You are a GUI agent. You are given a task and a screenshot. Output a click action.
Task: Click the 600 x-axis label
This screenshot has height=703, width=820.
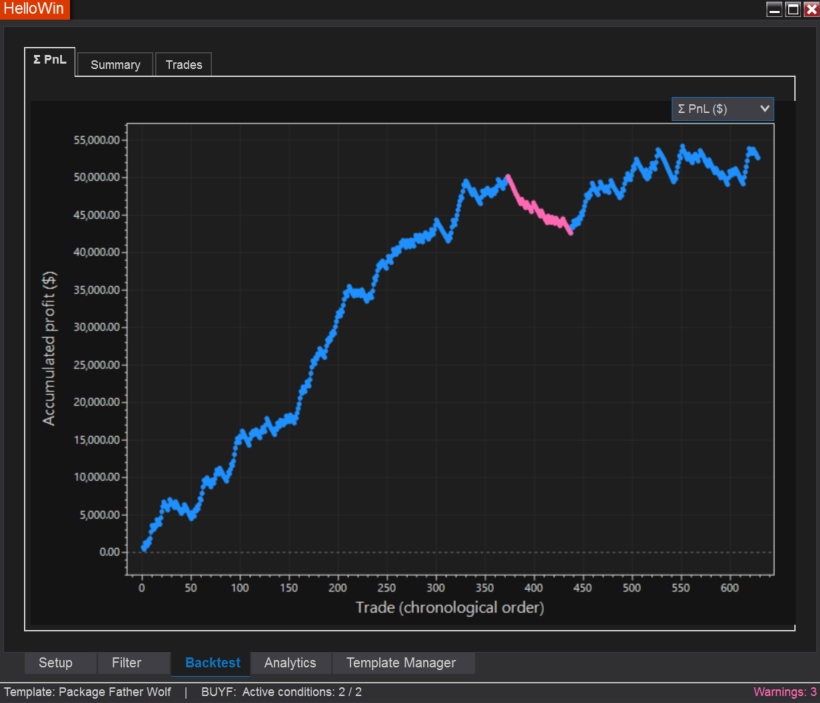(730, 588)
